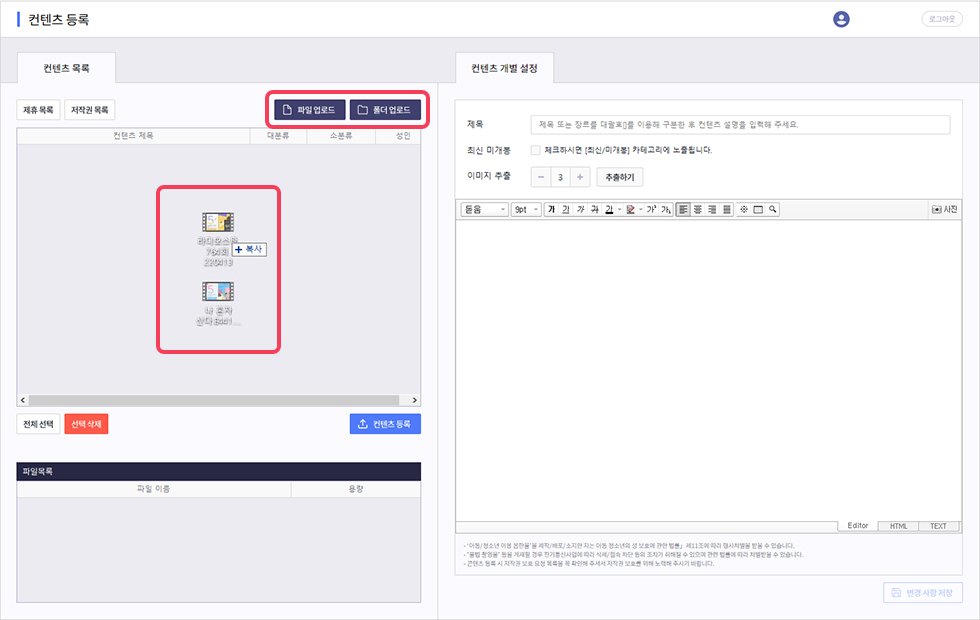Check the 최신 미개봉 checkbox
Screen dimensions: 980x620
click(535, 150)
